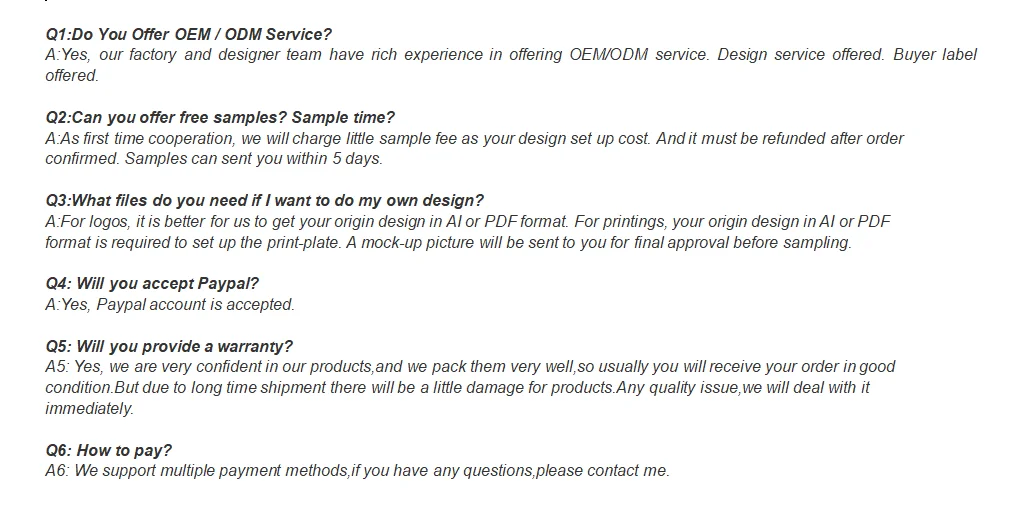Click the 'Yes, Paypal account is accepted' answer
The image size is (1010, 520).
[x=170, y=305]
